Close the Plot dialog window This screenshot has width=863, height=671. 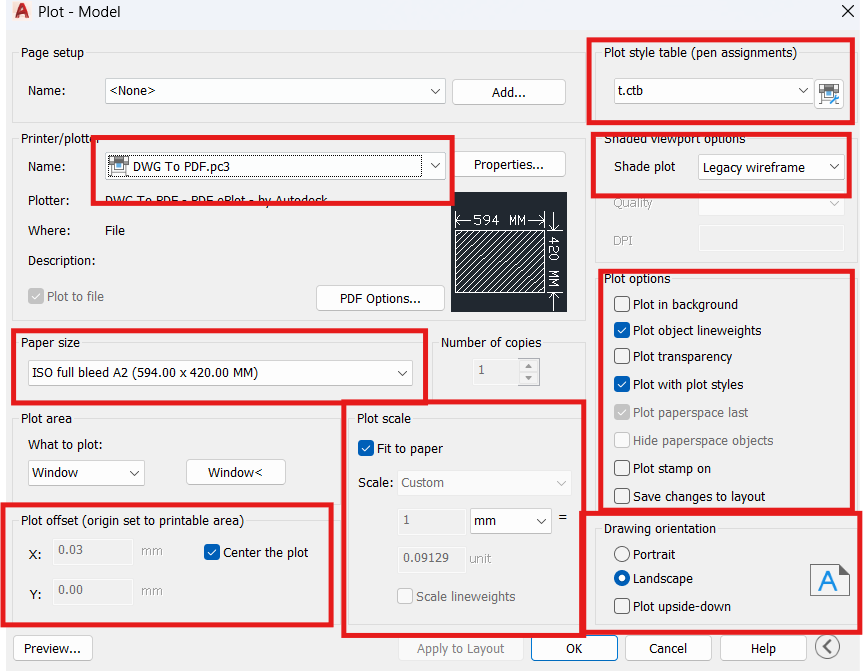pos(847,12)
